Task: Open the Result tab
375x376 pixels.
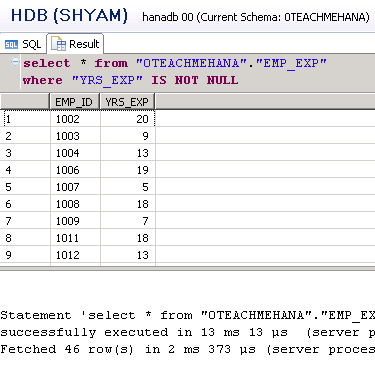Action: [x=75, y=44]
